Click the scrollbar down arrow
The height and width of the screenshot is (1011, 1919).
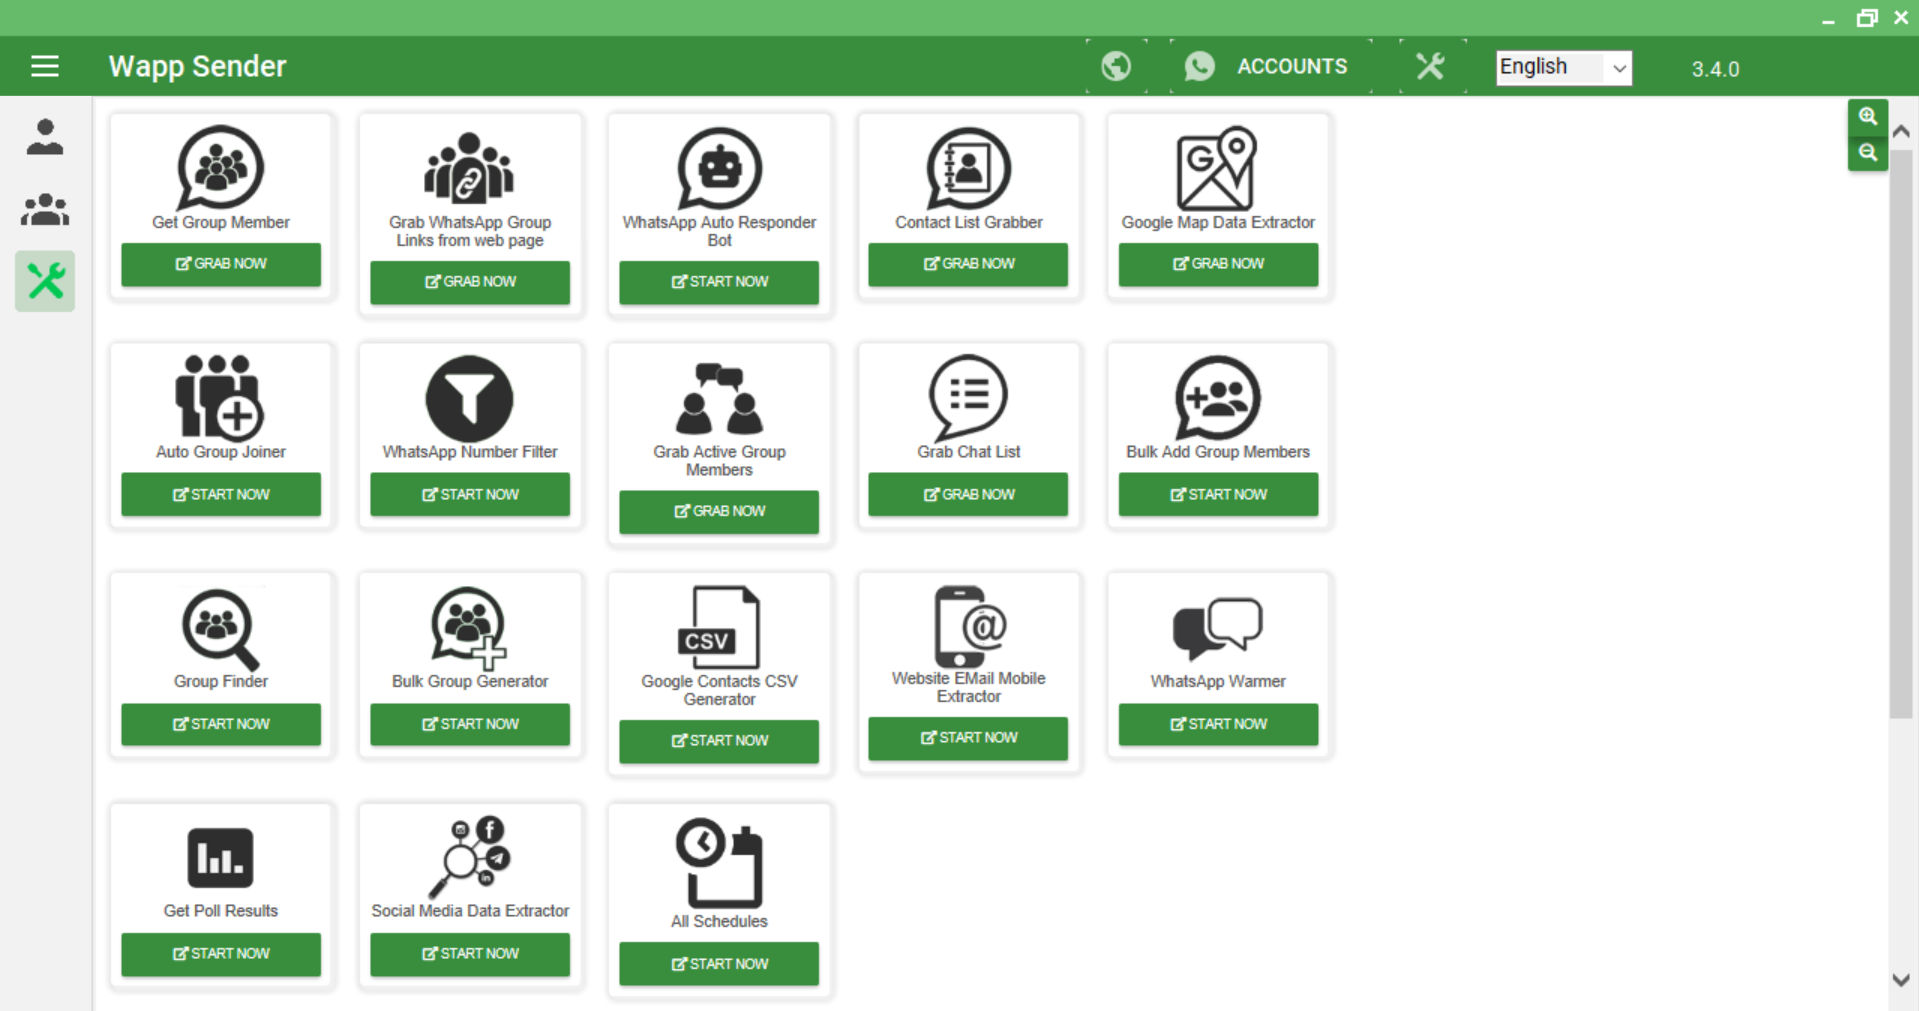pyautogui.click(x=1901, y=980)
